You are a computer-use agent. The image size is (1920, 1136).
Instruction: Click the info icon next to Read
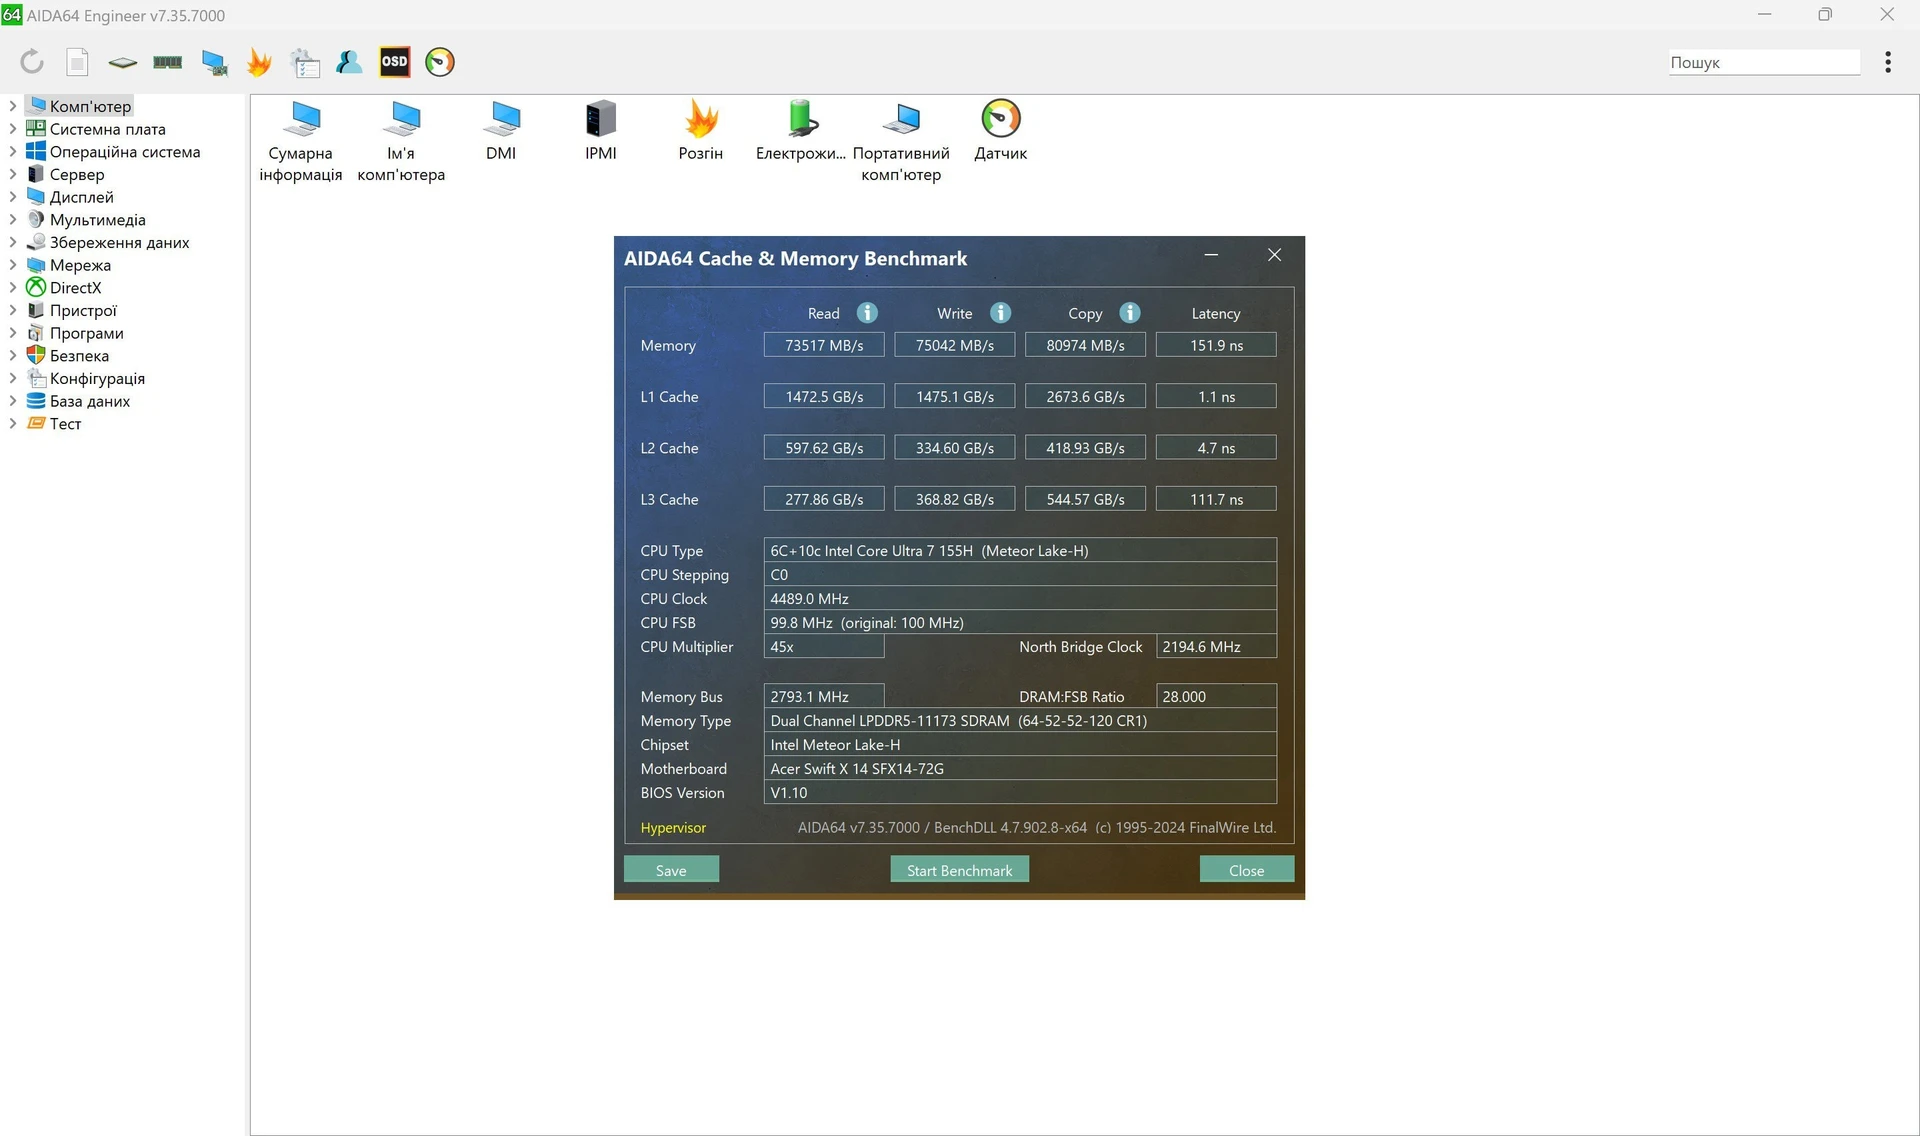point(867,313)
